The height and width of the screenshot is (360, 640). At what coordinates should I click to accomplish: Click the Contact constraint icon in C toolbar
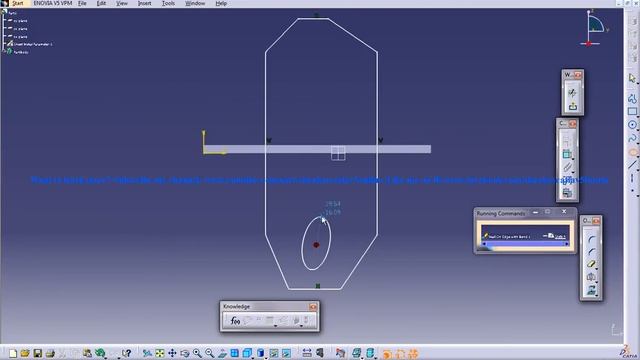[x=567, y=167]
